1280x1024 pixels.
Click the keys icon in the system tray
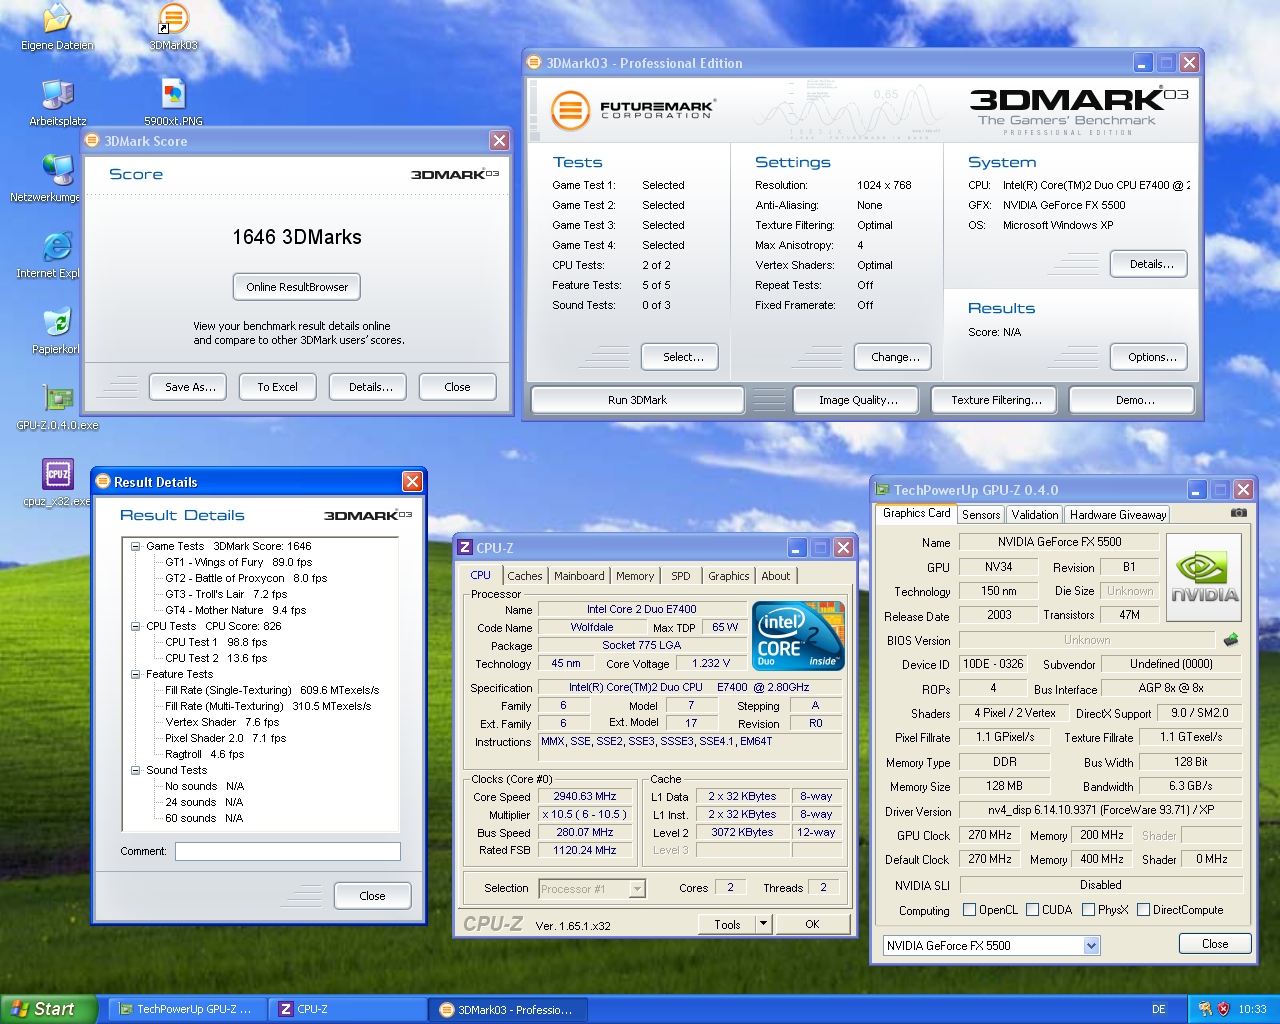(x=1205, y=1009)
